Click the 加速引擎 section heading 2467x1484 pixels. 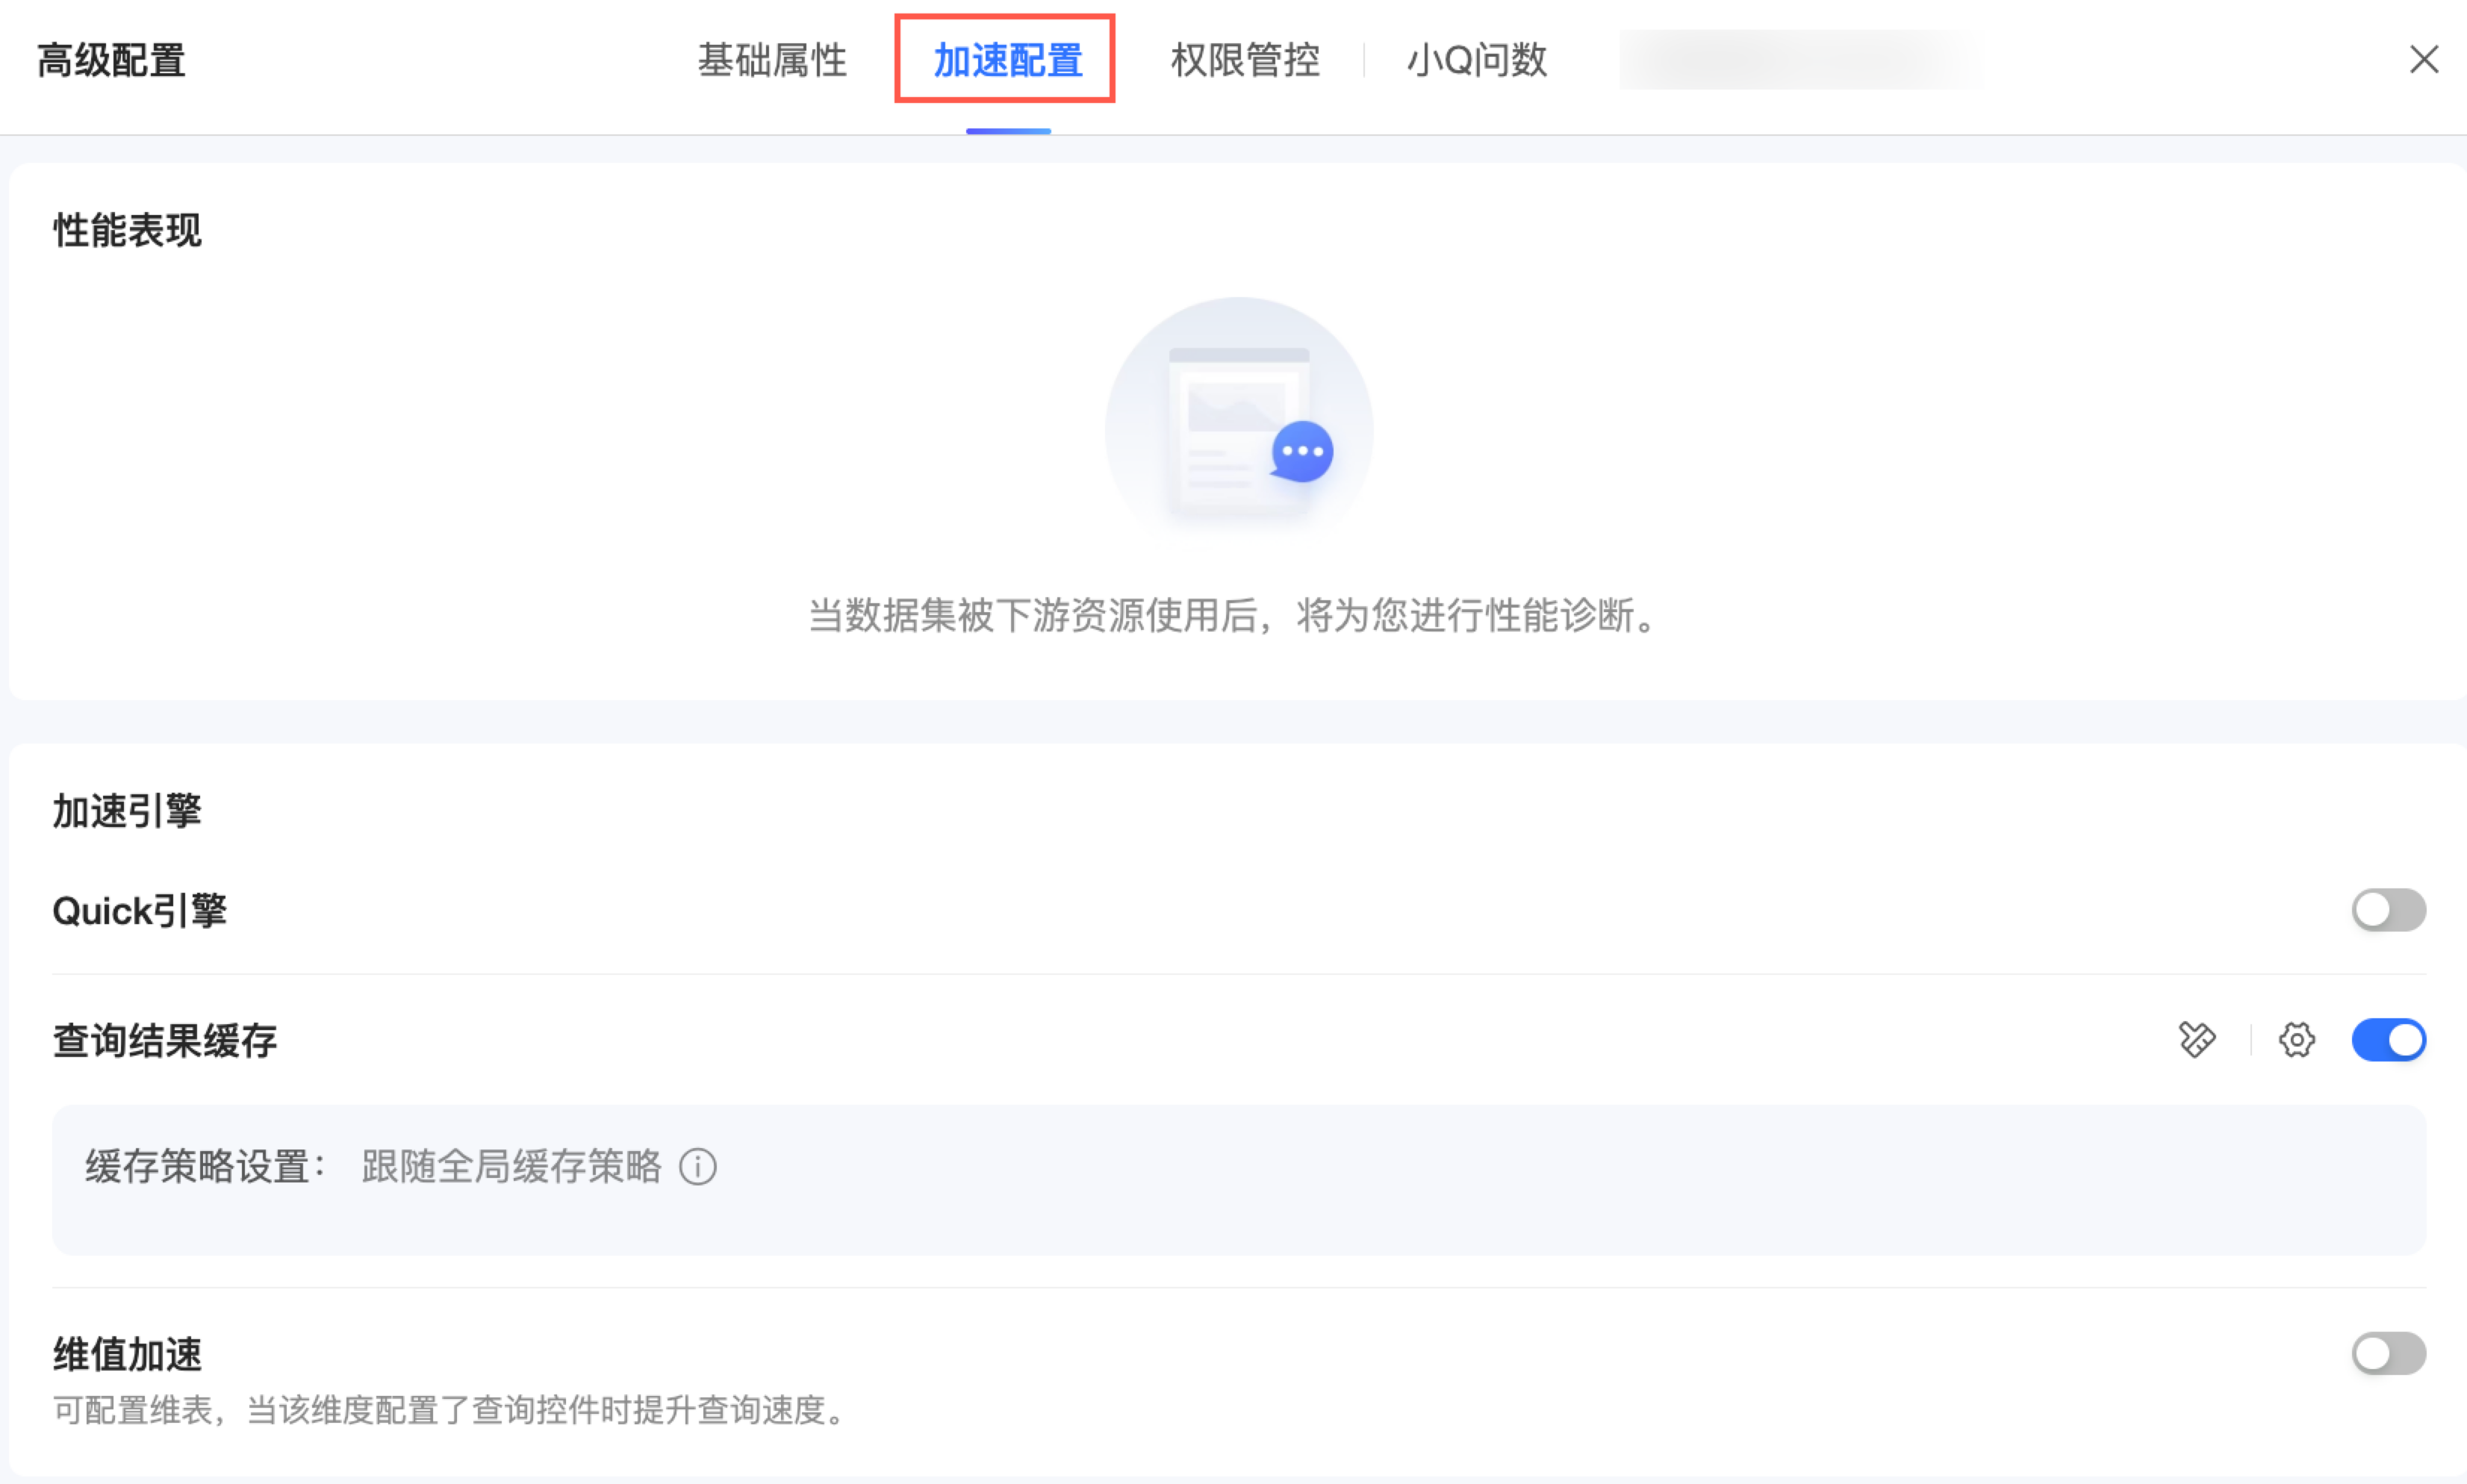127,810
